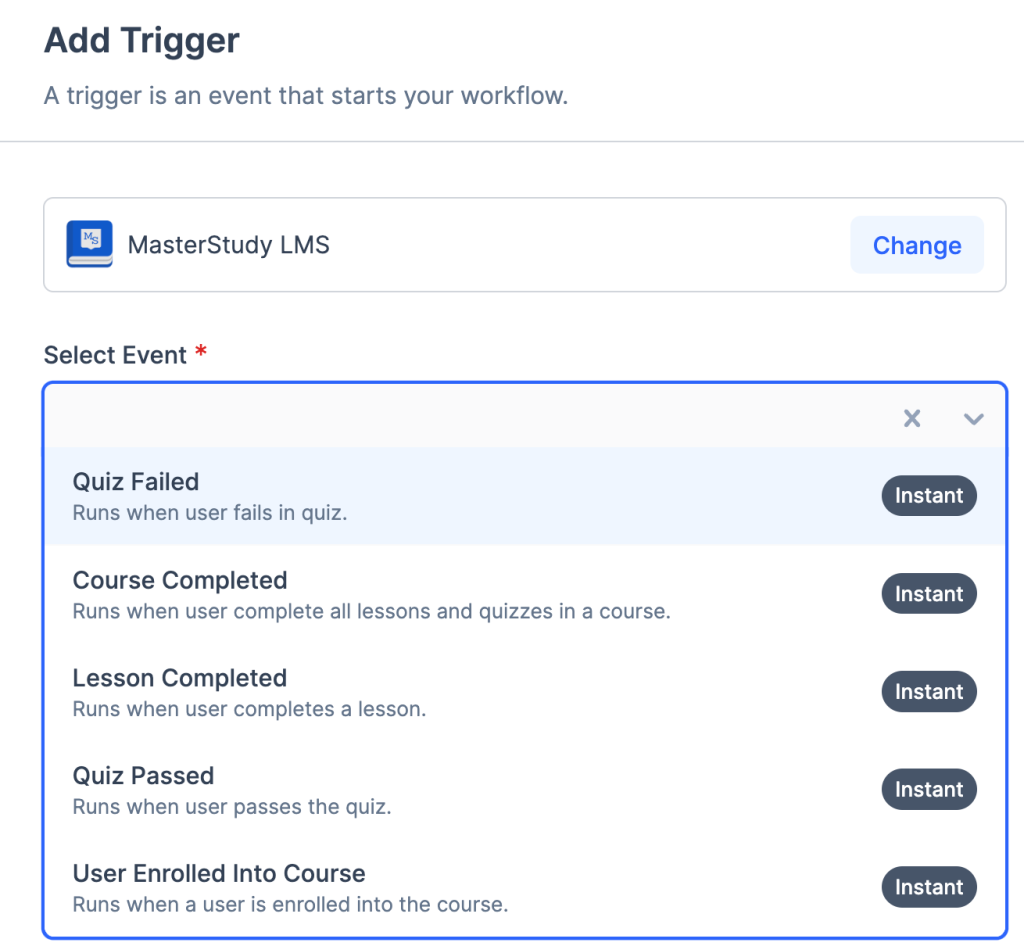Screen dimensions: 1024x946
Task: Click the Add Trigger heading
Action: (x=142, y=41)
